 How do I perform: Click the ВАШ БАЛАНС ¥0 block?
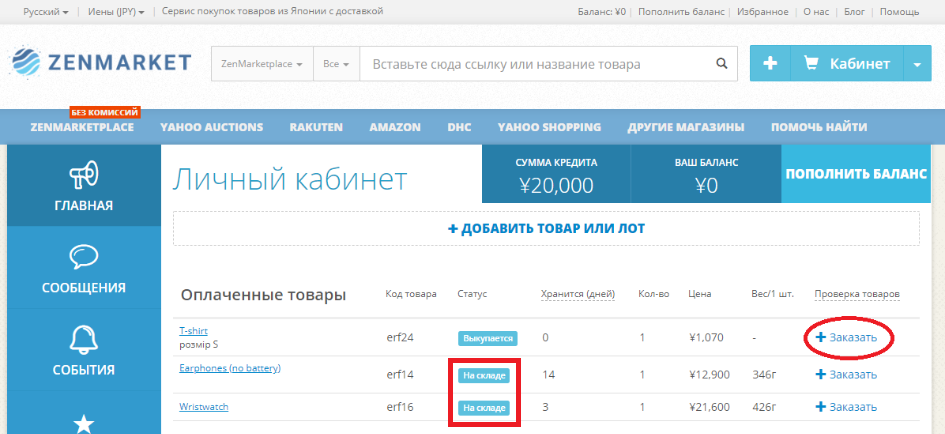tap(706, 174)
